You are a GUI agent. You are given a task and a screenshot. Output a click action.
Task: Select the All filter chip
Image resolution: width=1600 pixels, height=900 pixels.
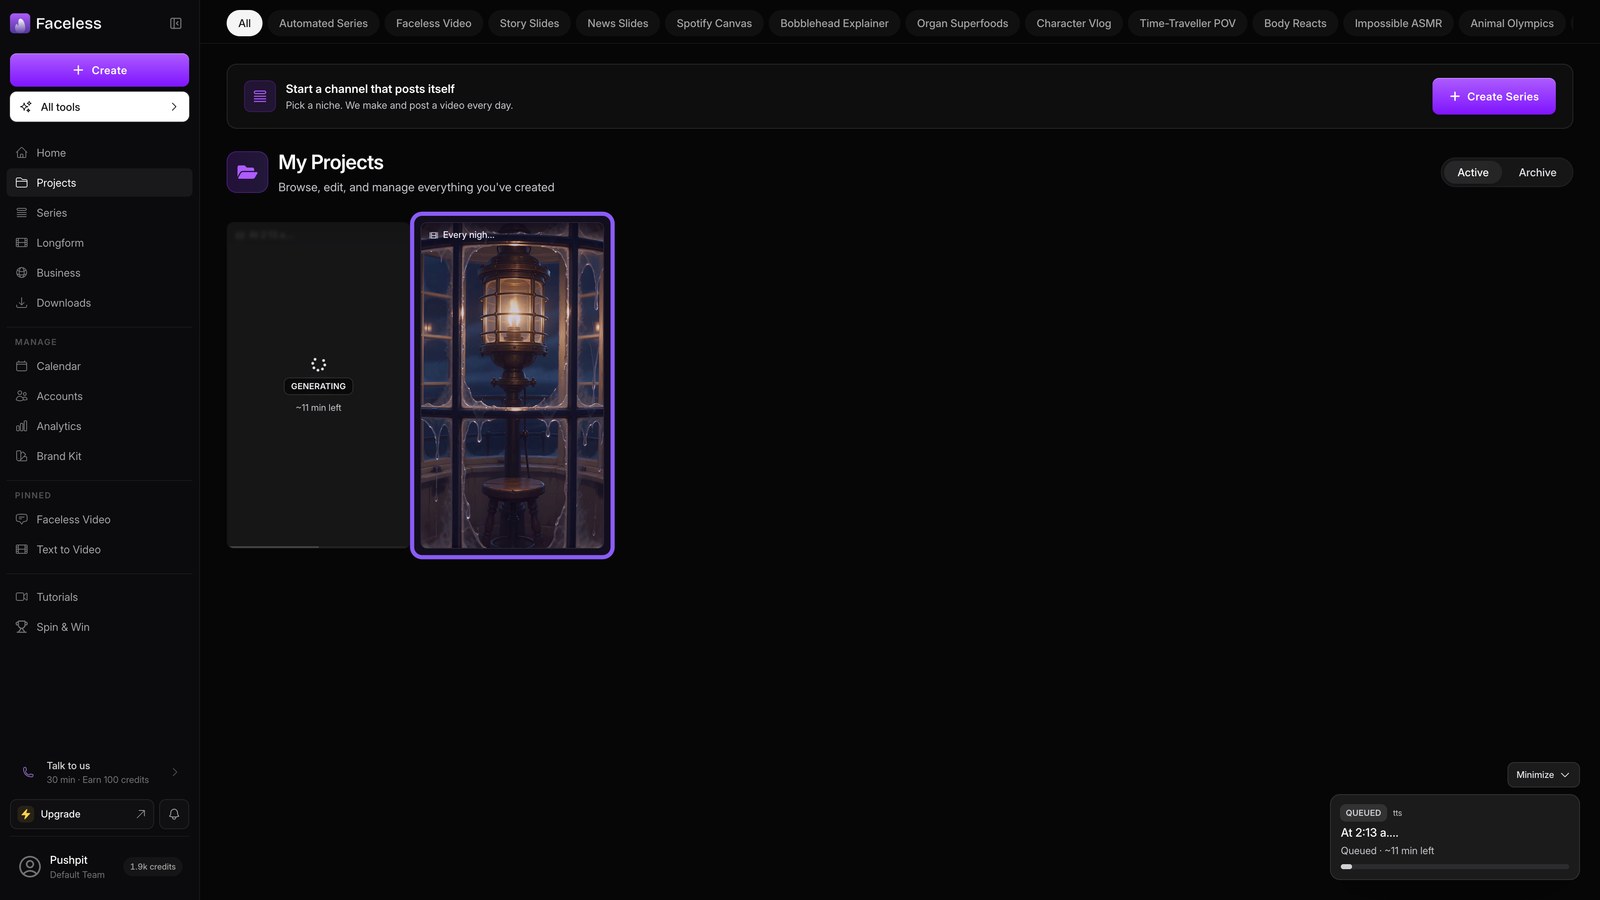[244, 23]
